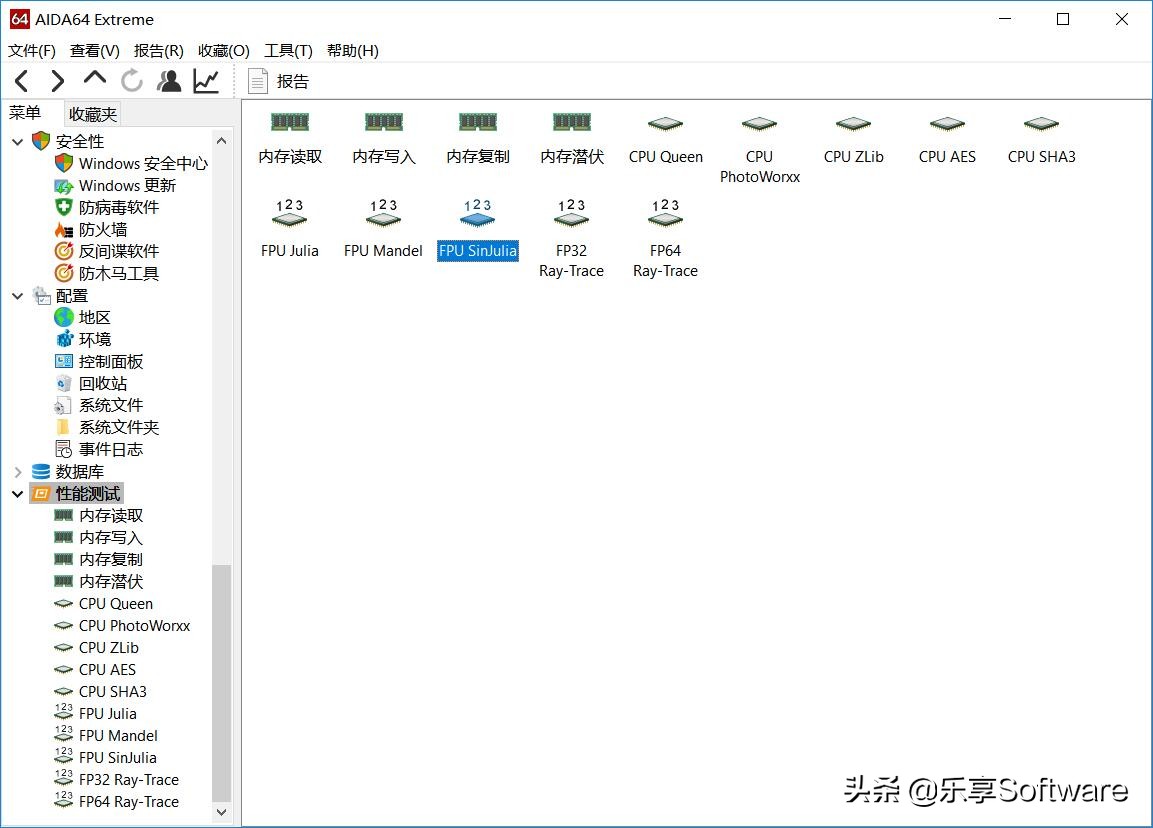This screenshot has height=828, width=1153.
Task: Run the 内存读取 memory read benchmark
Action: pos(289,138)
